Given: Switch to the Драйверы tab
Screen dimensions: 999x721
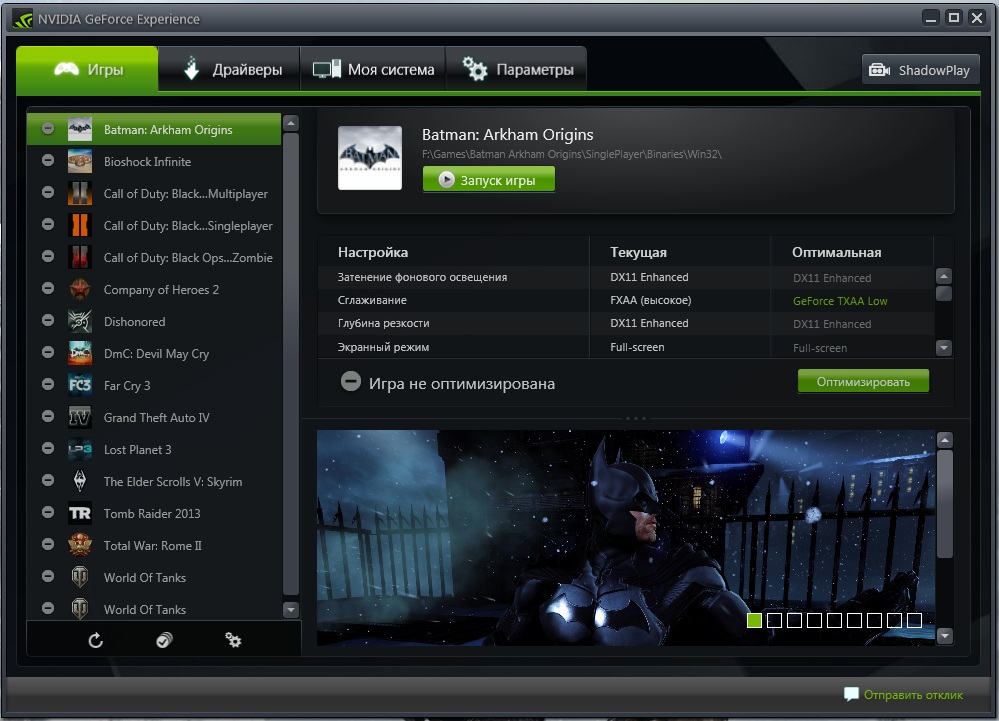Looking at the screenshot, I should click(229, 69).
